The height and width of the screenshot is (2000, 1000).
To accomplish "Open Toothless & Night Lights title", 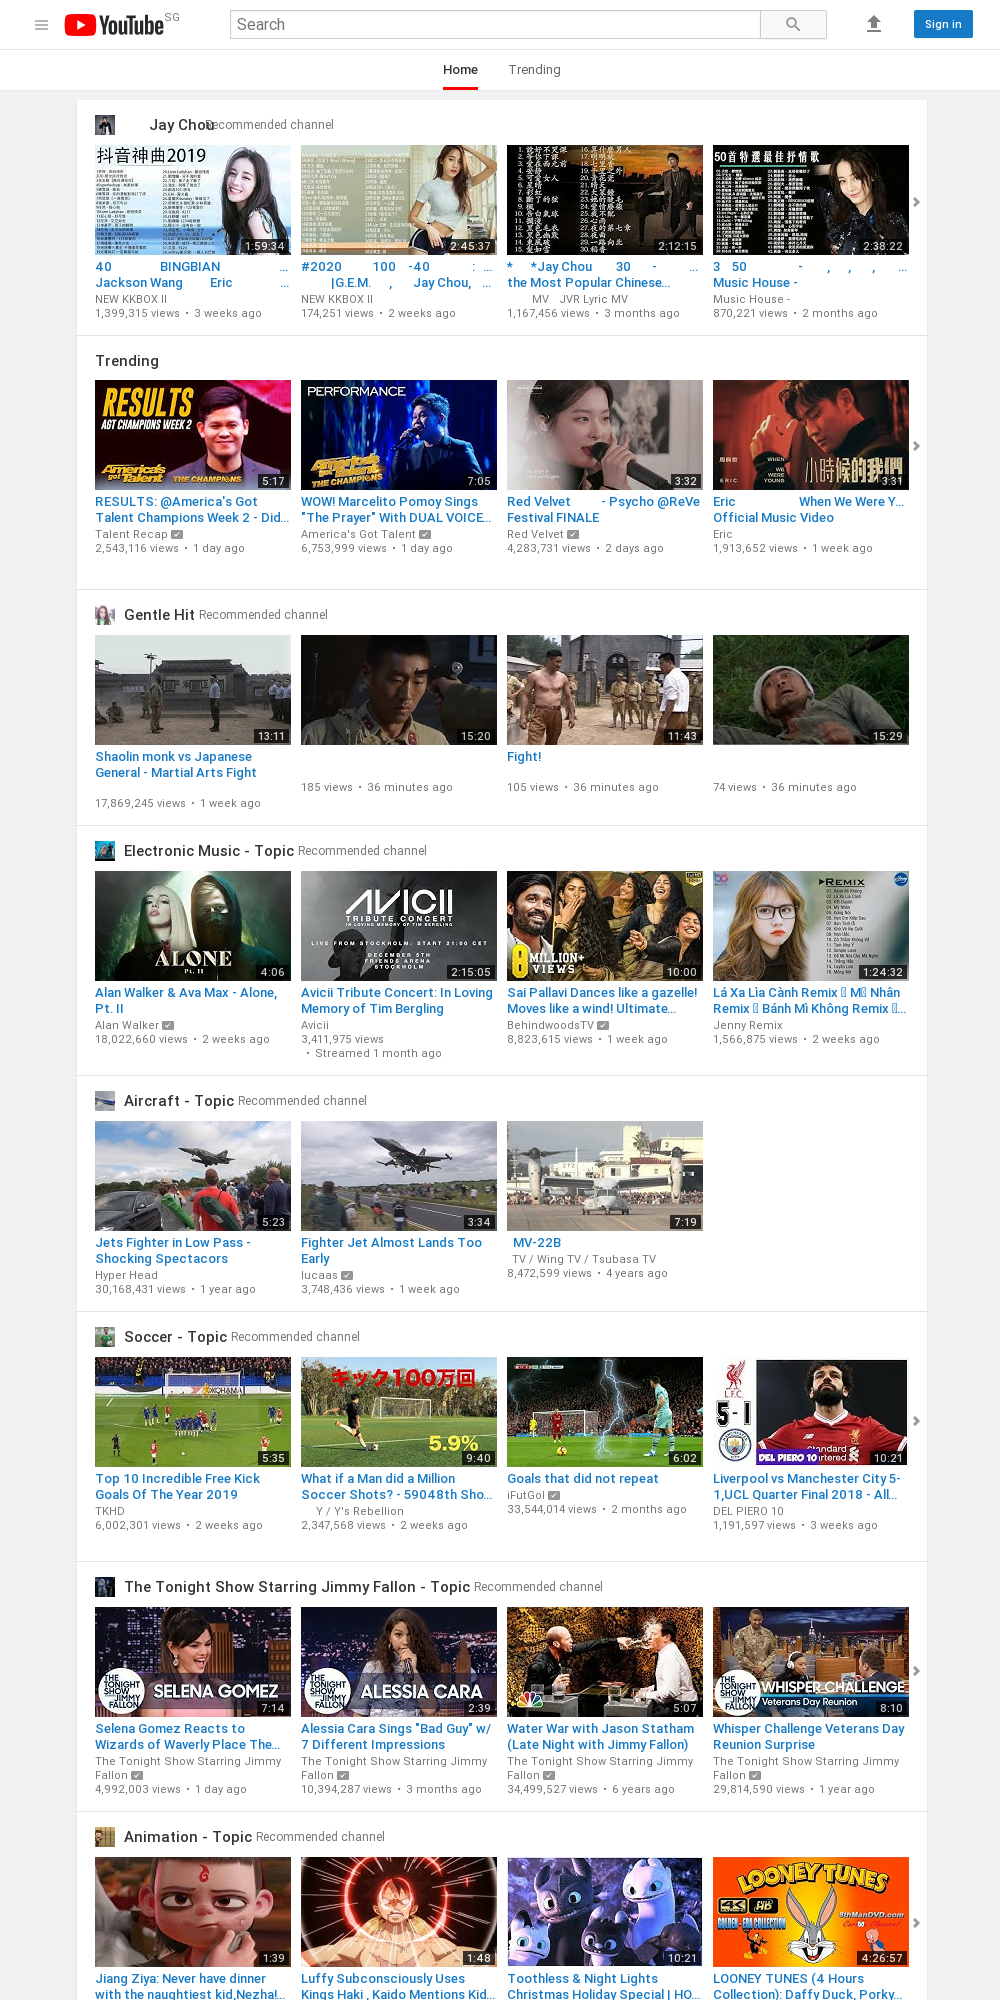I will pos(603,1987).
